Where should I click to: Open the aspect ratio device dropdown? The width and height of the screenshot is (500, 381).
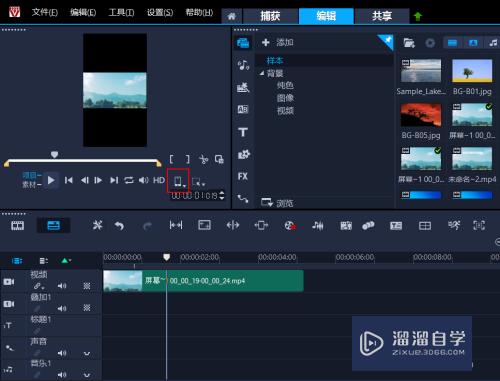[x=178, y=181]
